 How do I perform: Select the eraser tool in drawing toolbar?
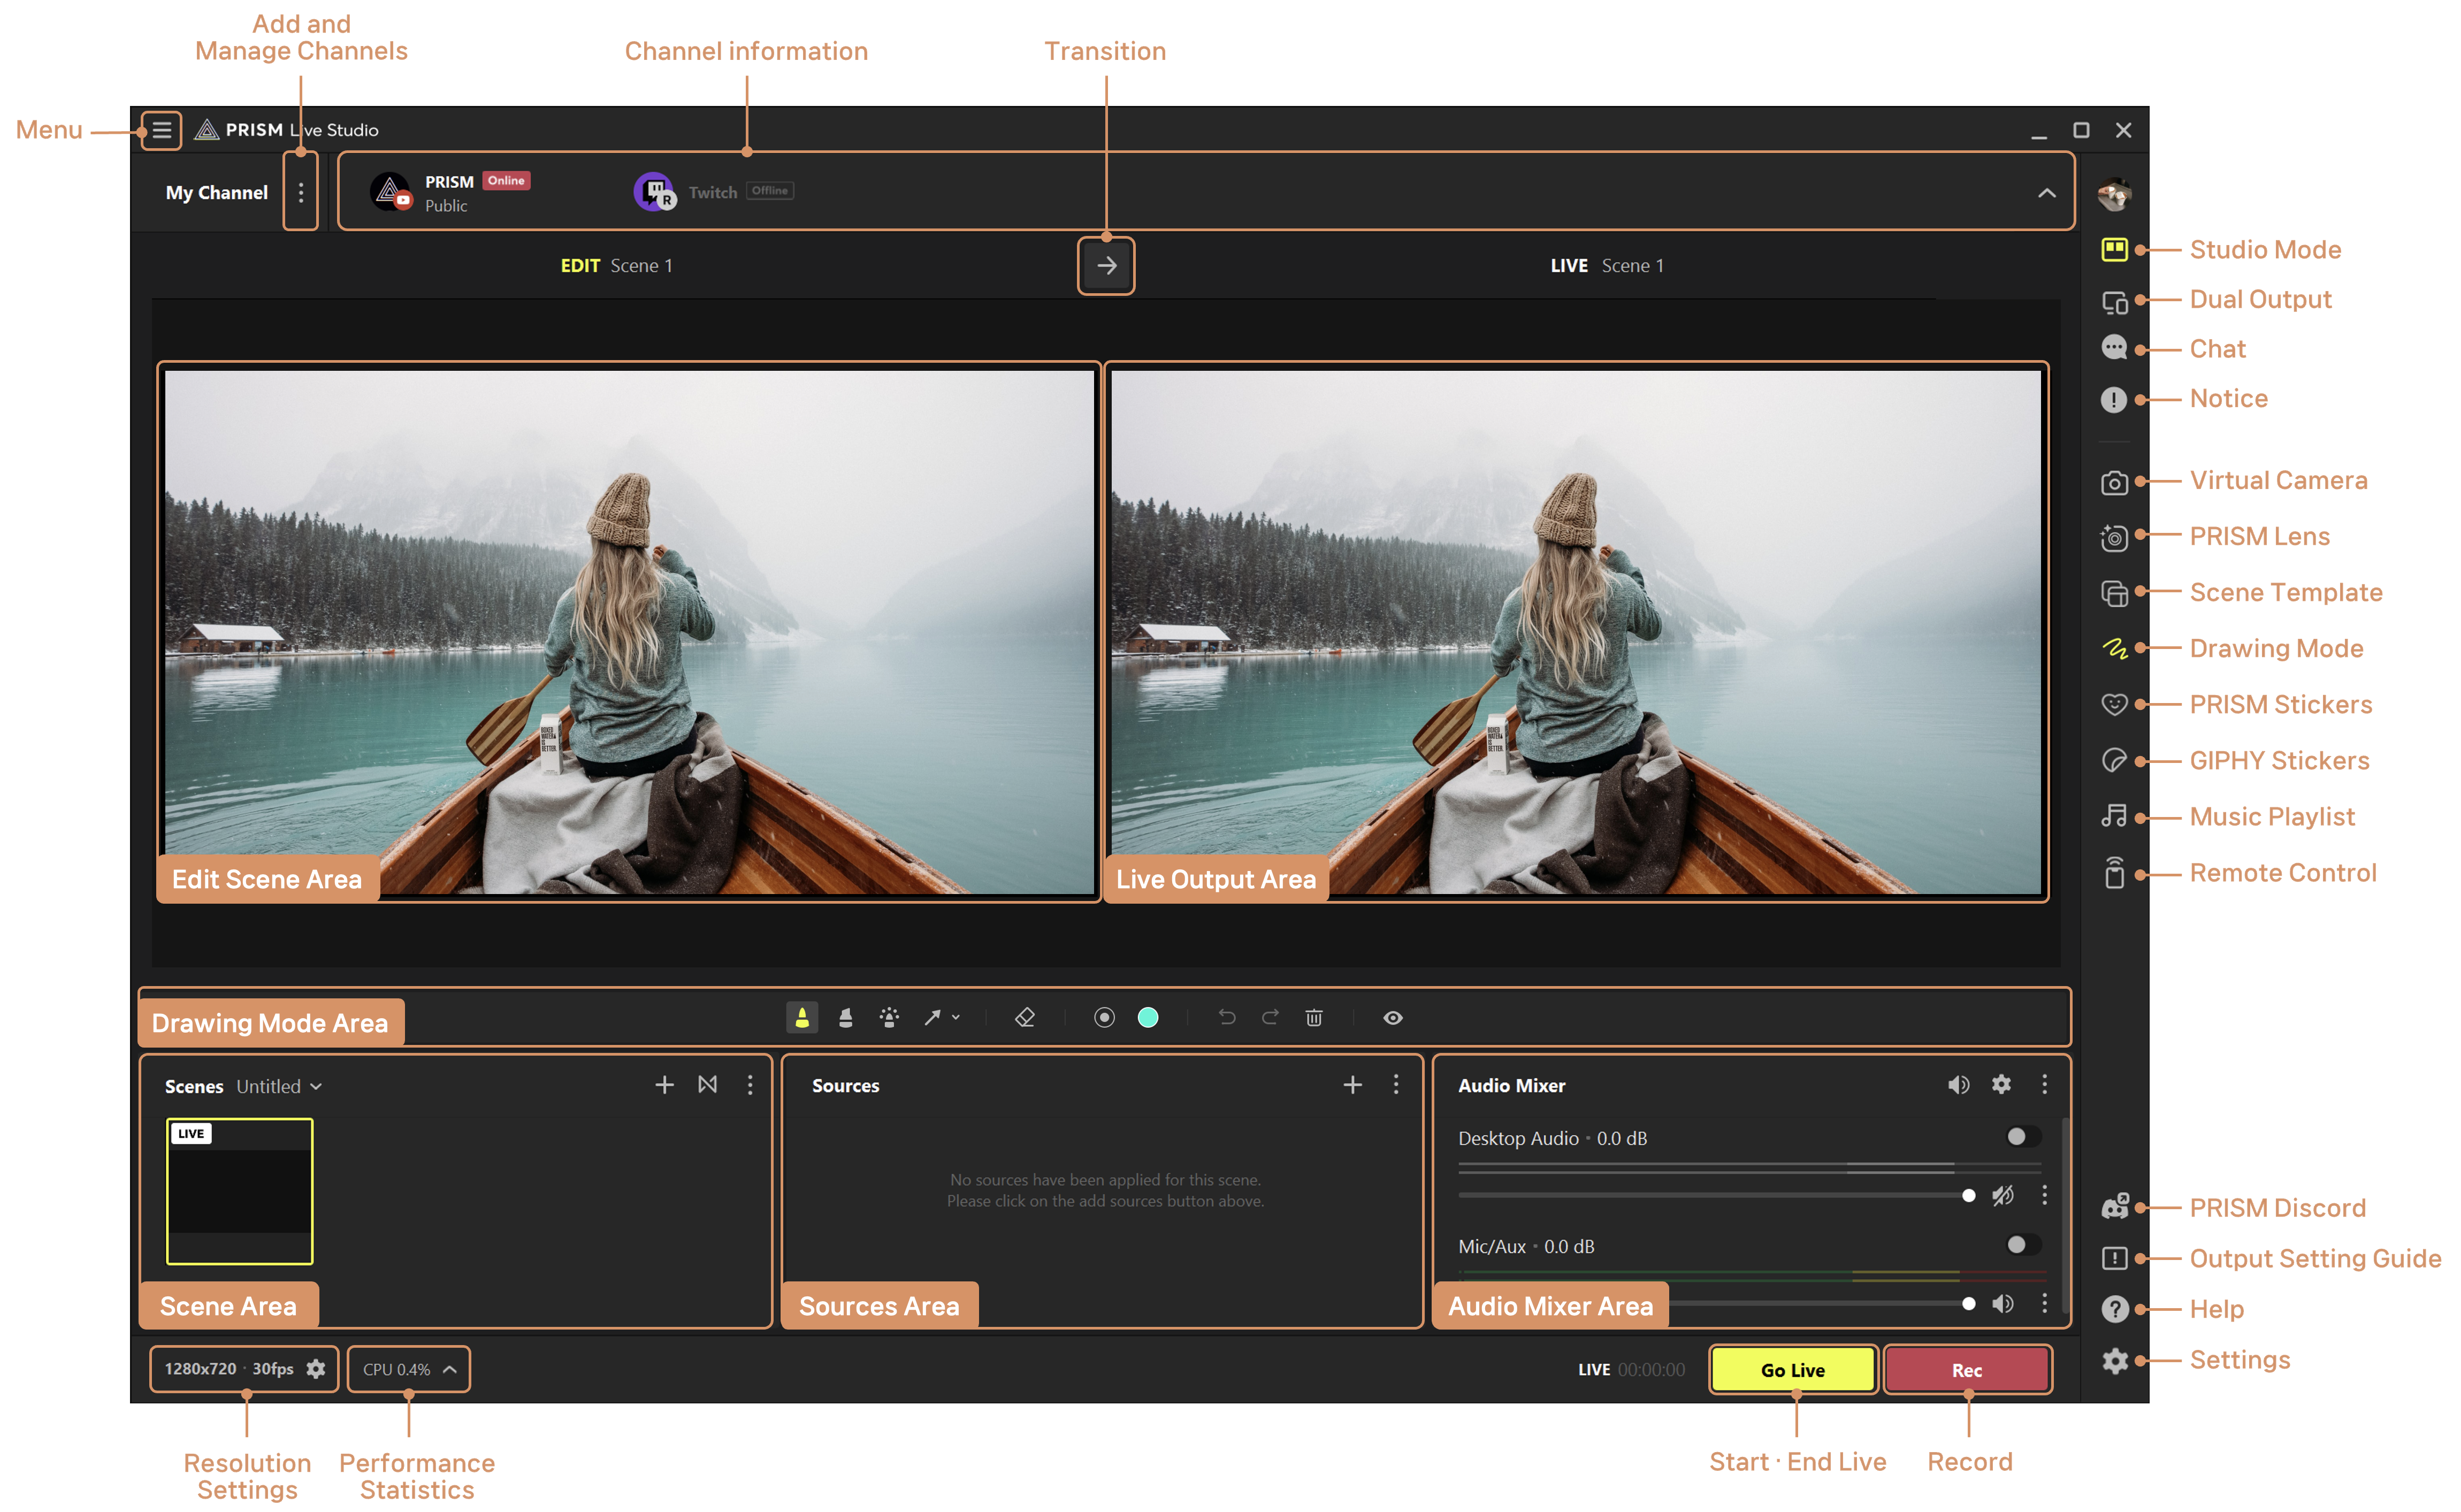[x=1024, y=1018]
